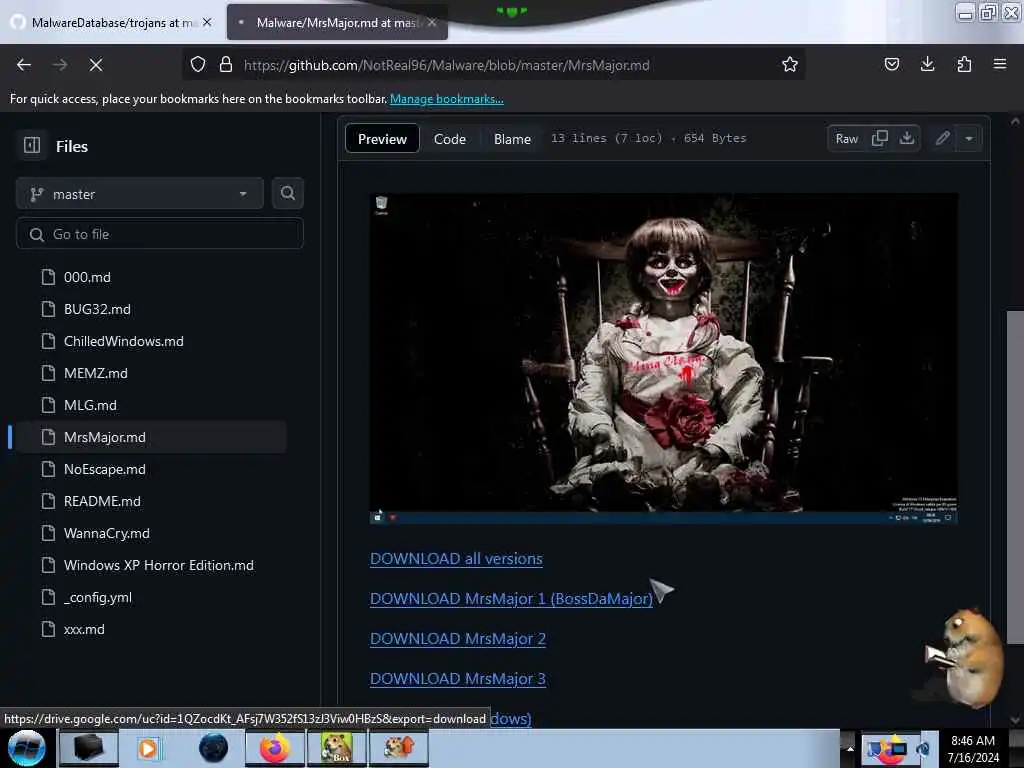Click the file icon next to 000.md
The image size is (1024, 768).
pyautogui.click(x=48, y=277)
